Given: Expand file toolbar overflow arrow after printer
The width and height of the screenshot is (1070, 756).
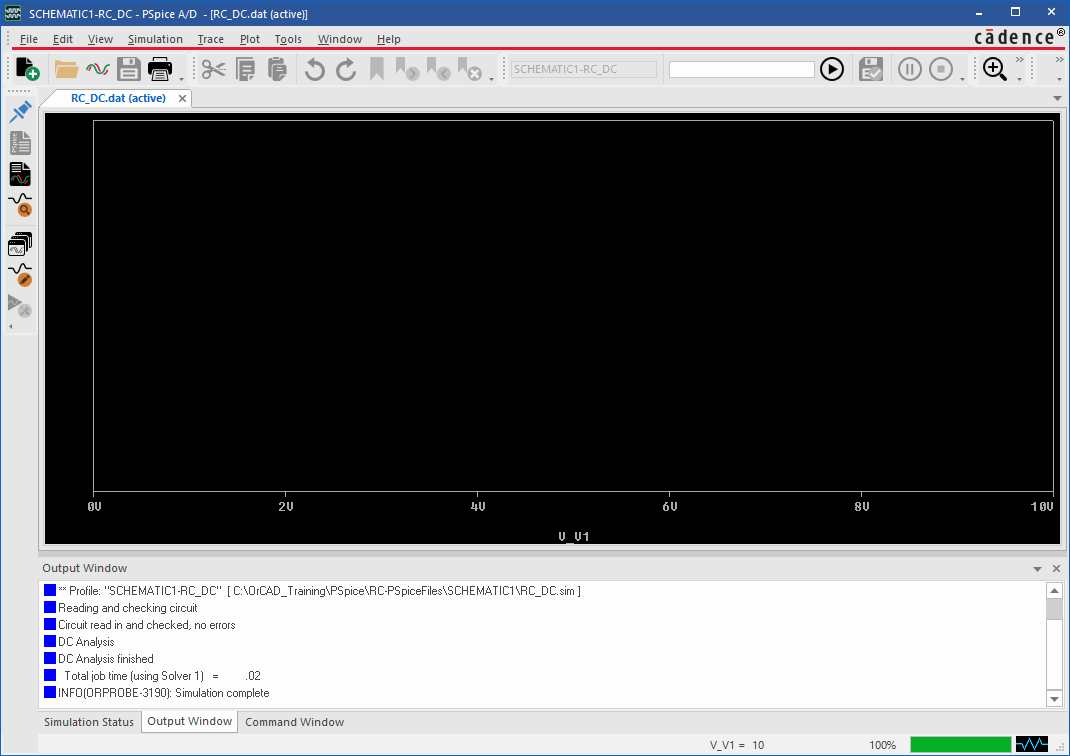Looking at the screenshot, I should [x=182, y=79].
